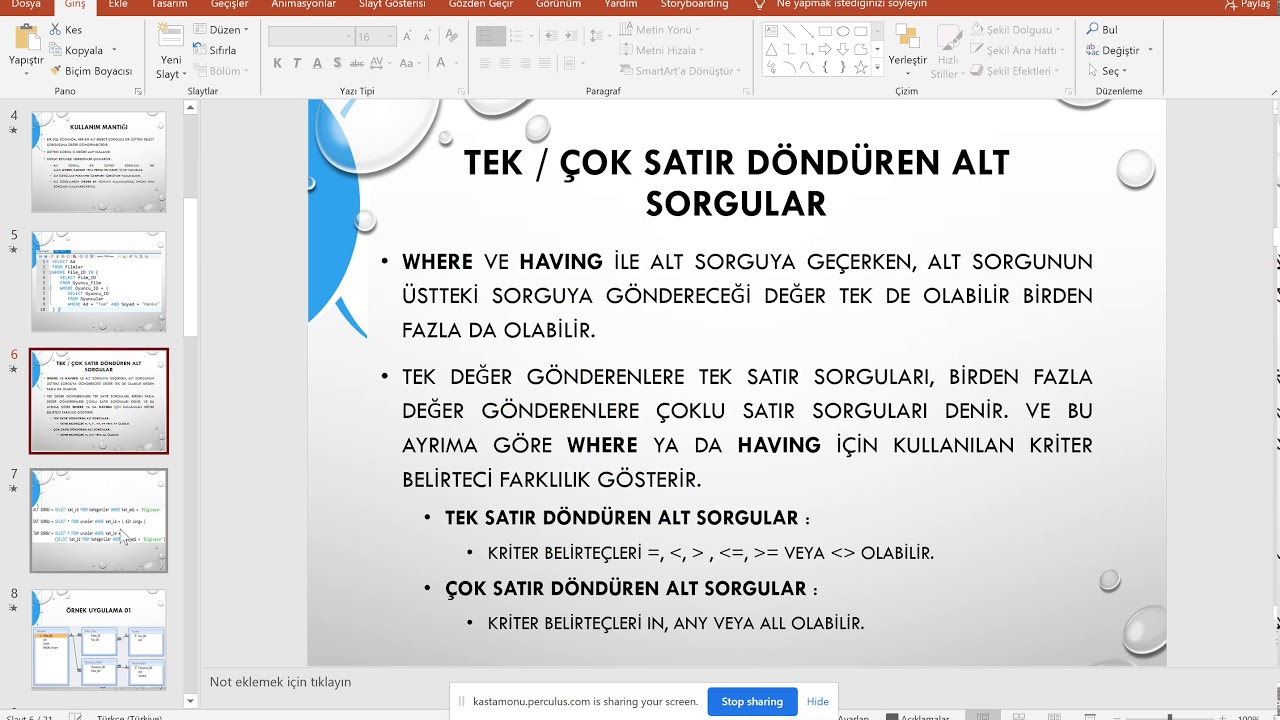Clear all formatting eraser icon
1280x720 pixels.
(452, 36)
